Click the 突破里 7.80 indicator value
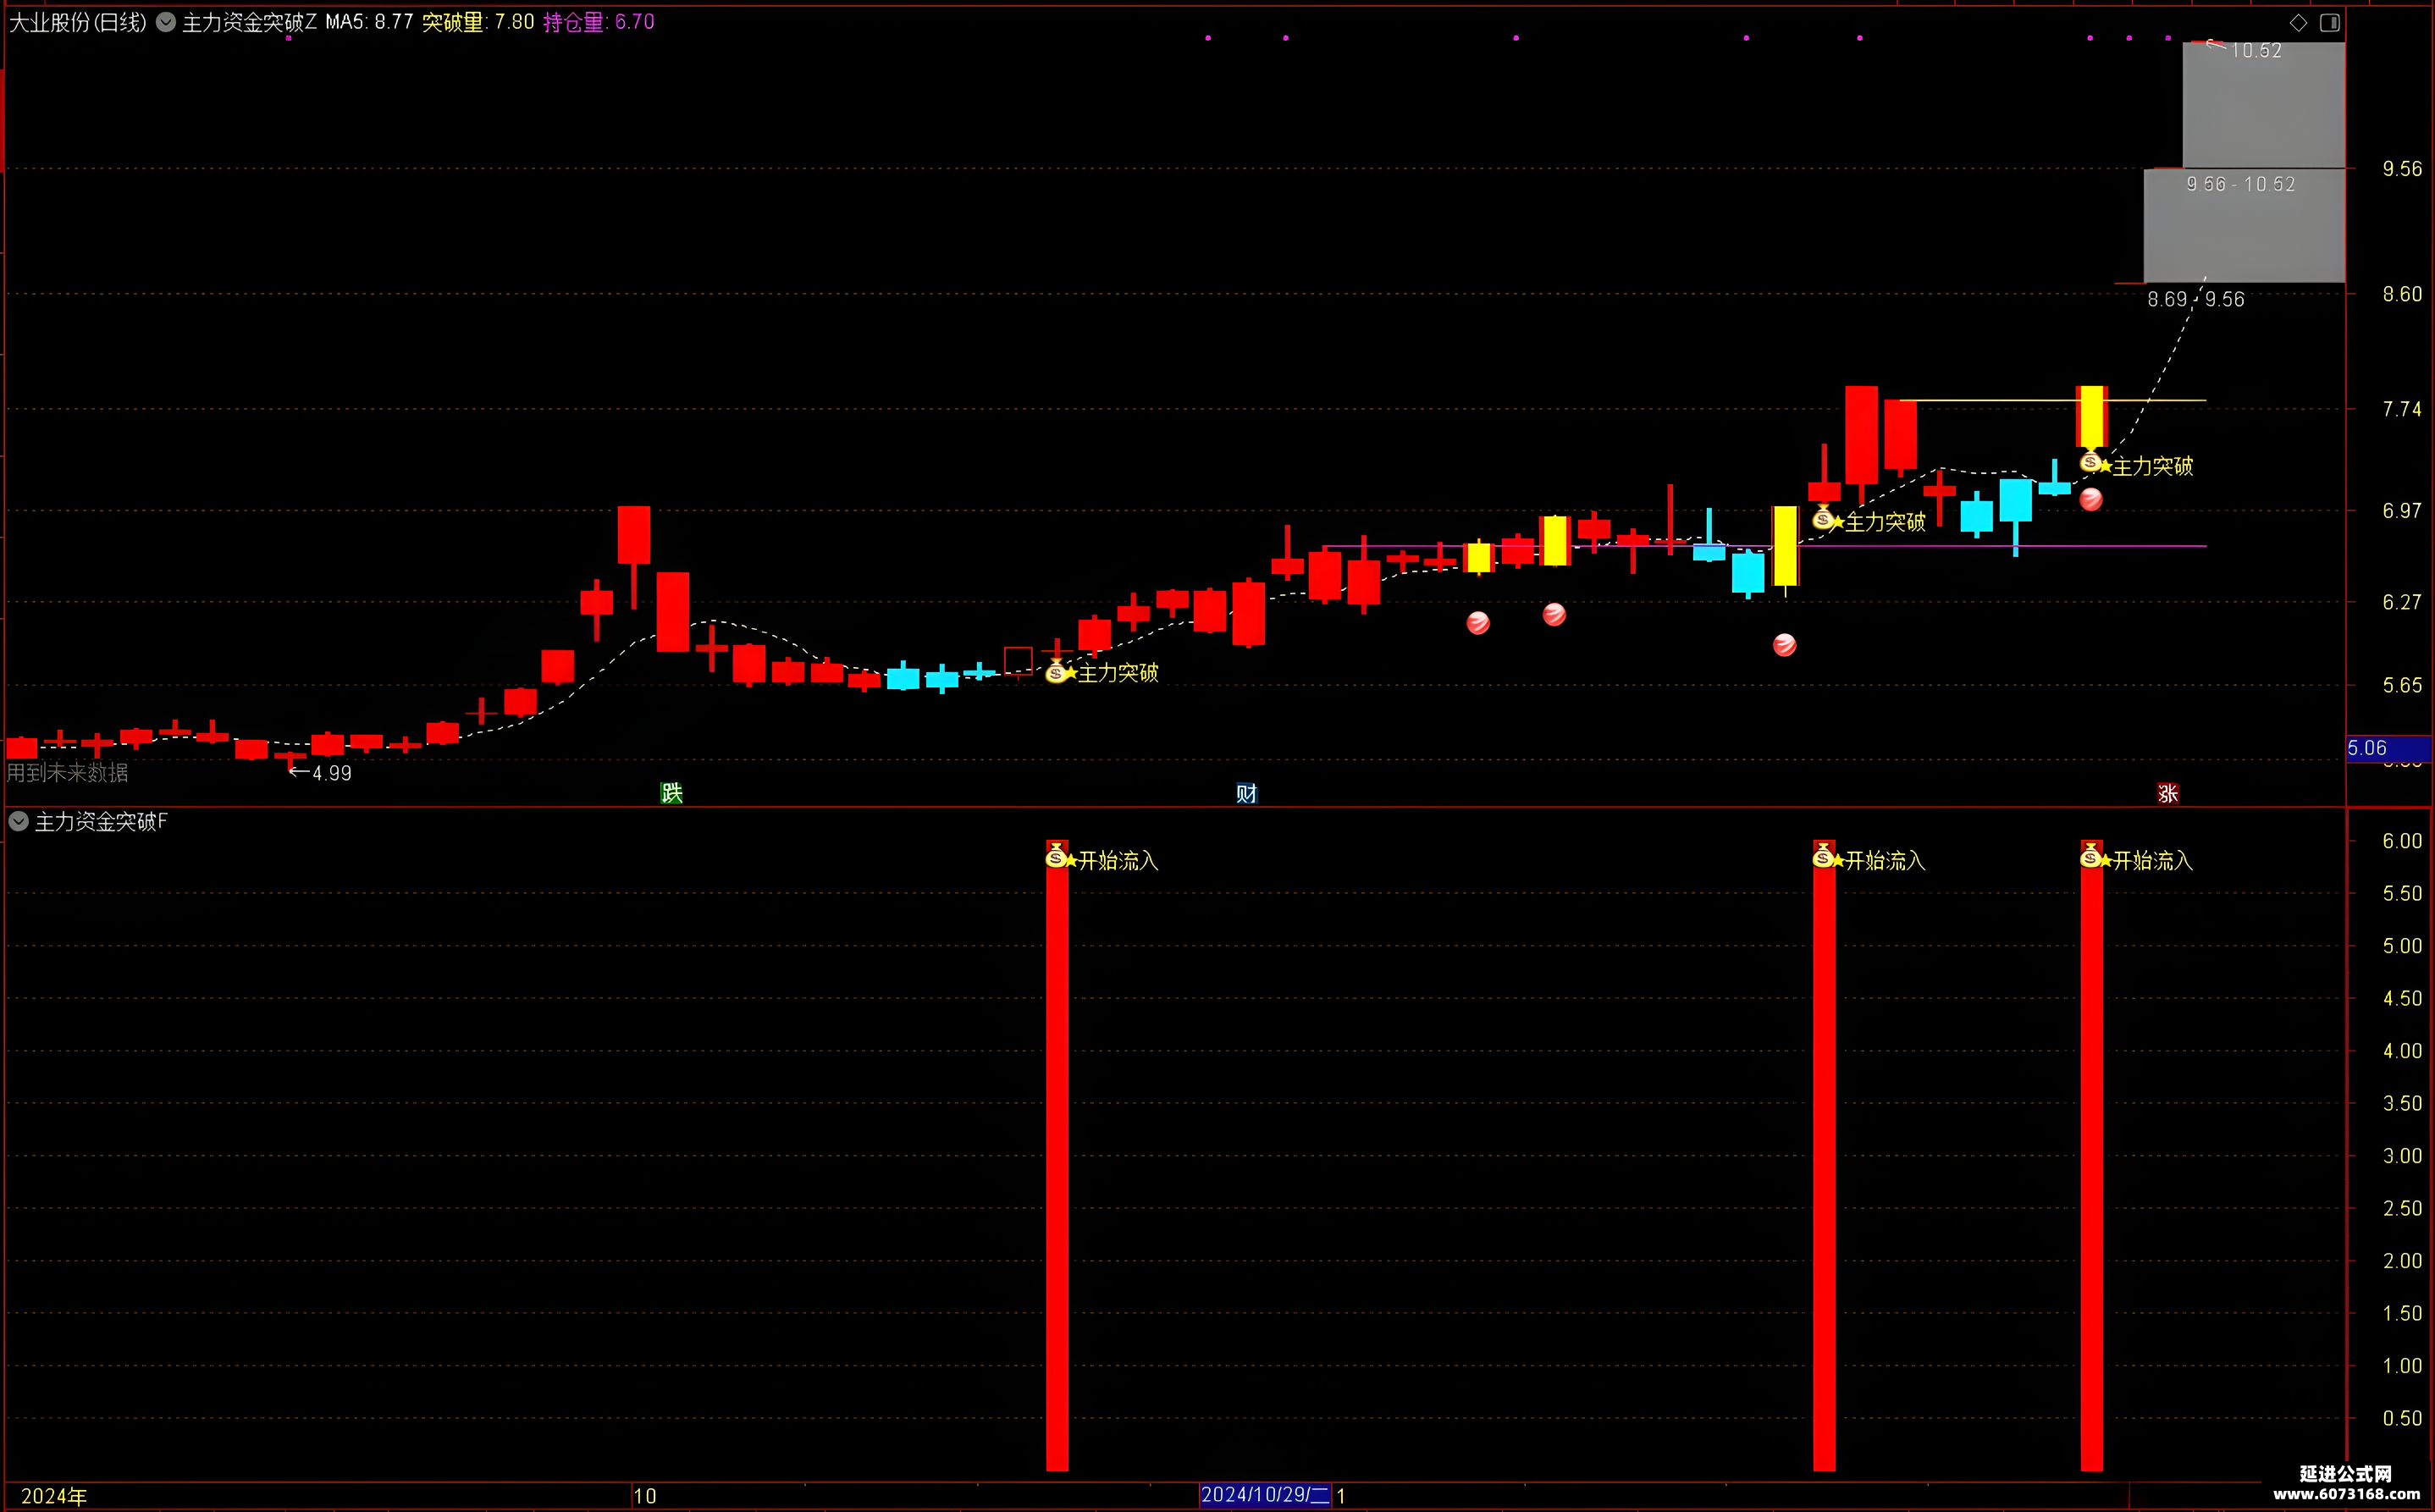Screen dimensions: 2435x1512 pos(478,22)
